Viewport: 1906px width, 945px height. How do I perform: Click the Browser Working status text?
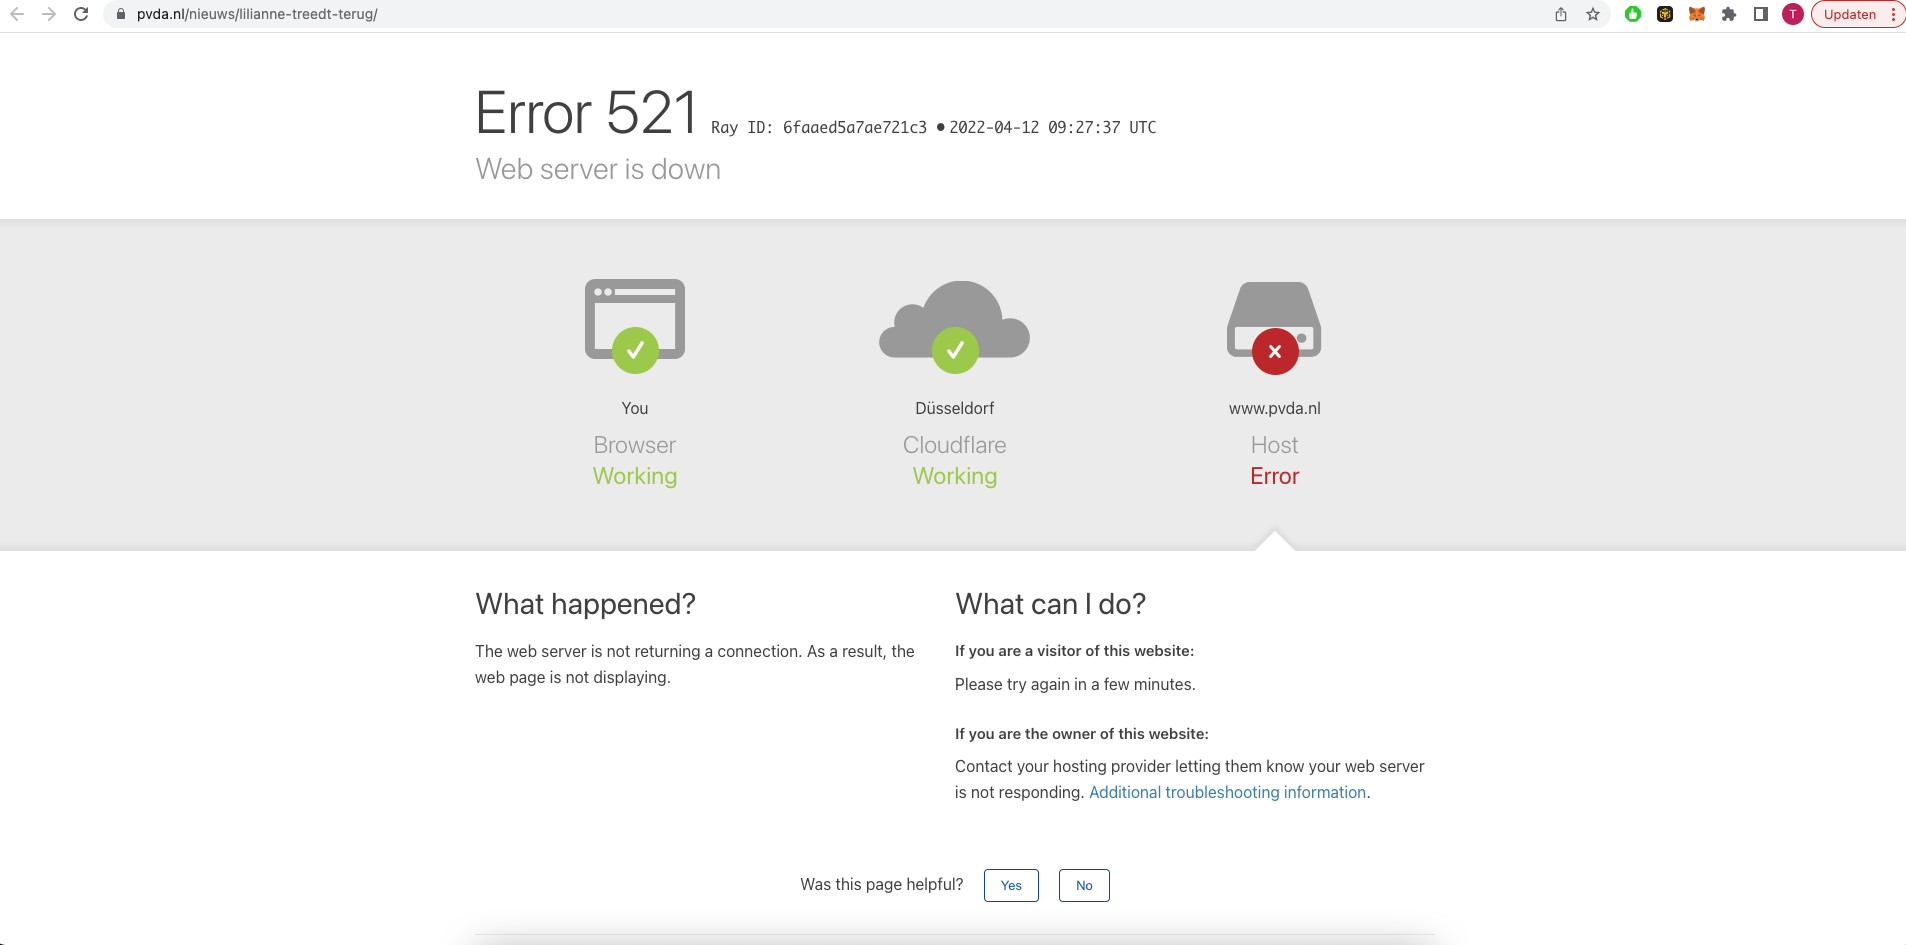(635, 476)
